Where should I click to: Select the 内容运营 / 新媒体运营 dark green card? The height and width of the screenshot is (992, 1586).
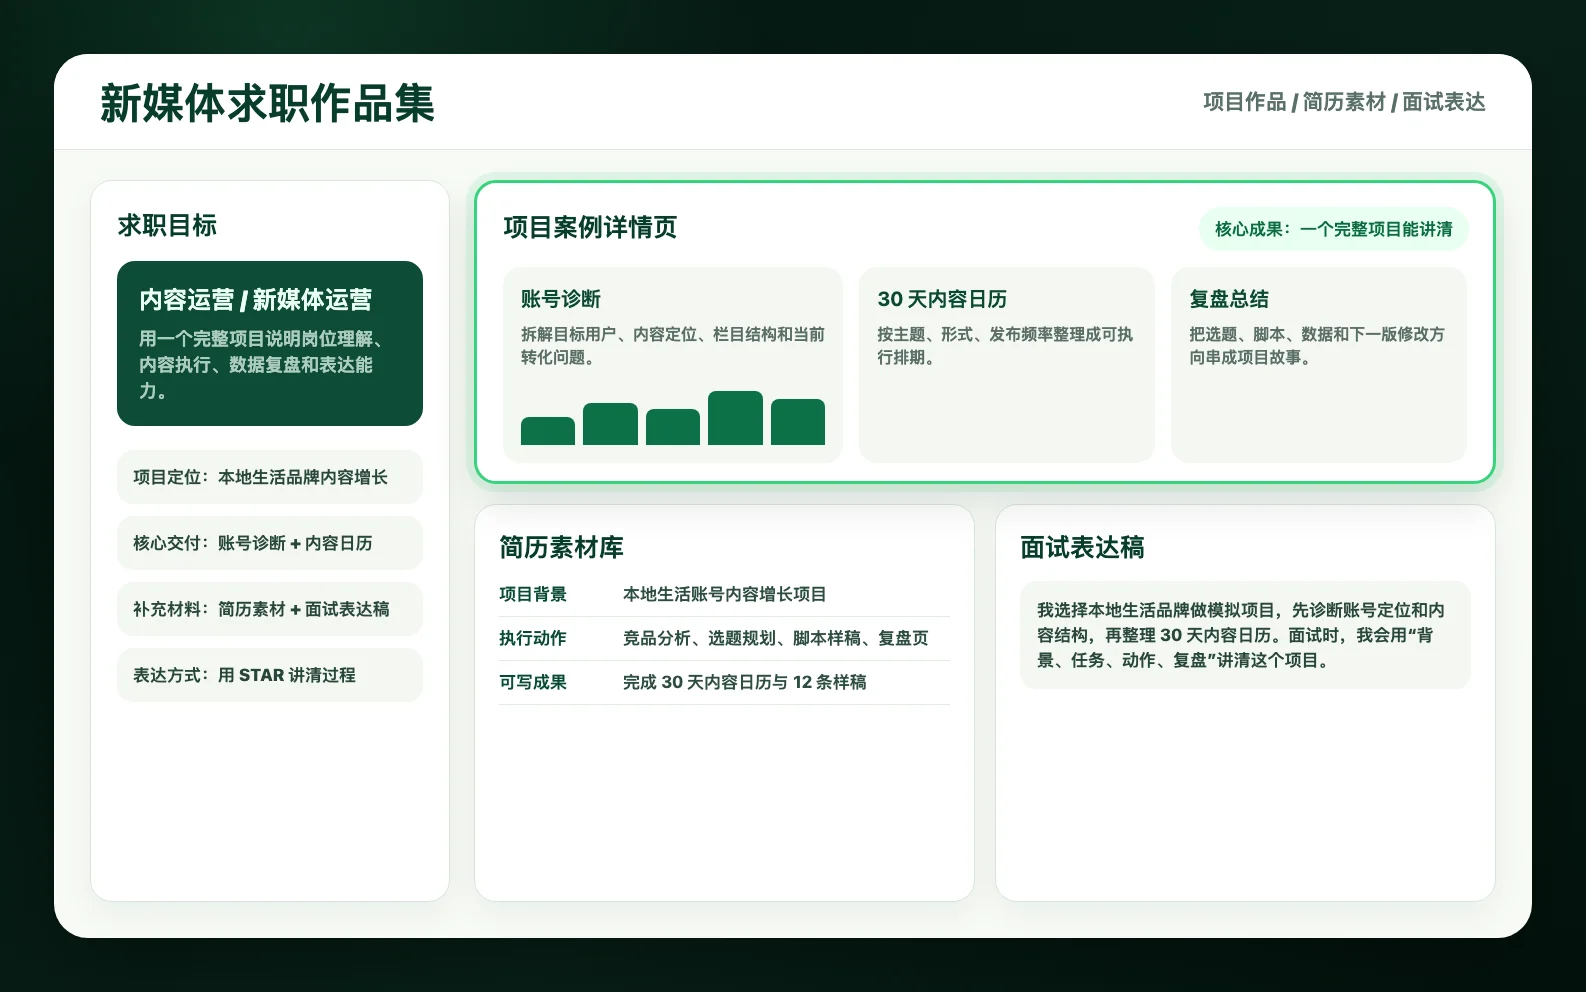270,343
